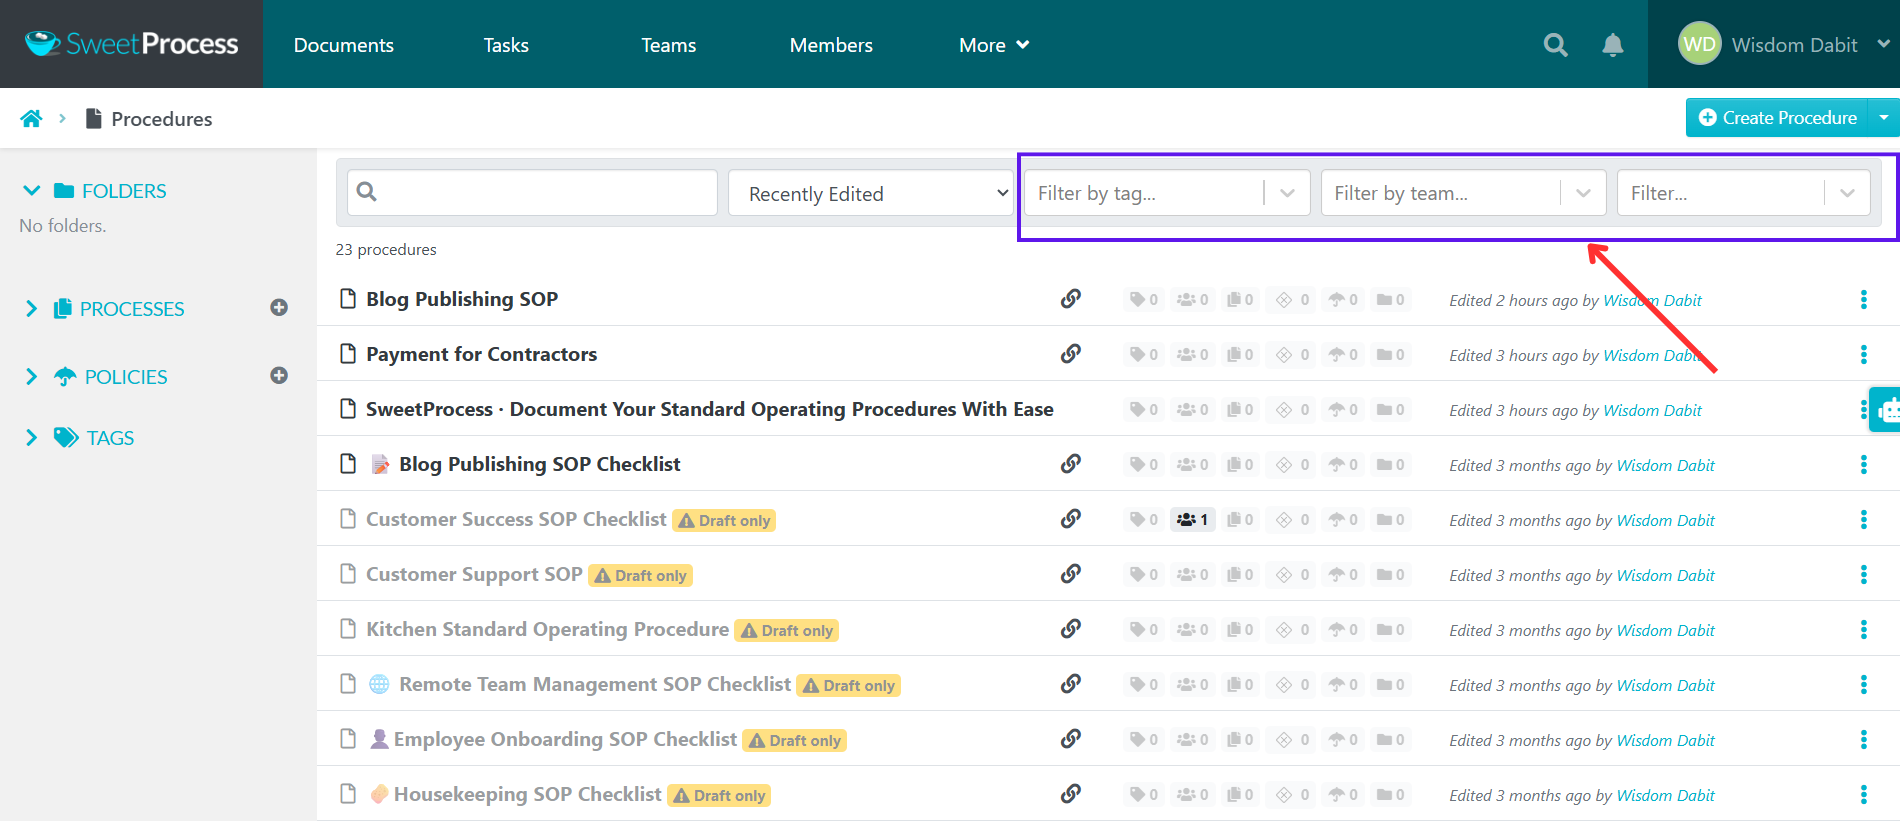
Task: Expand the PROCESSES section
Action: coord(31,308)
